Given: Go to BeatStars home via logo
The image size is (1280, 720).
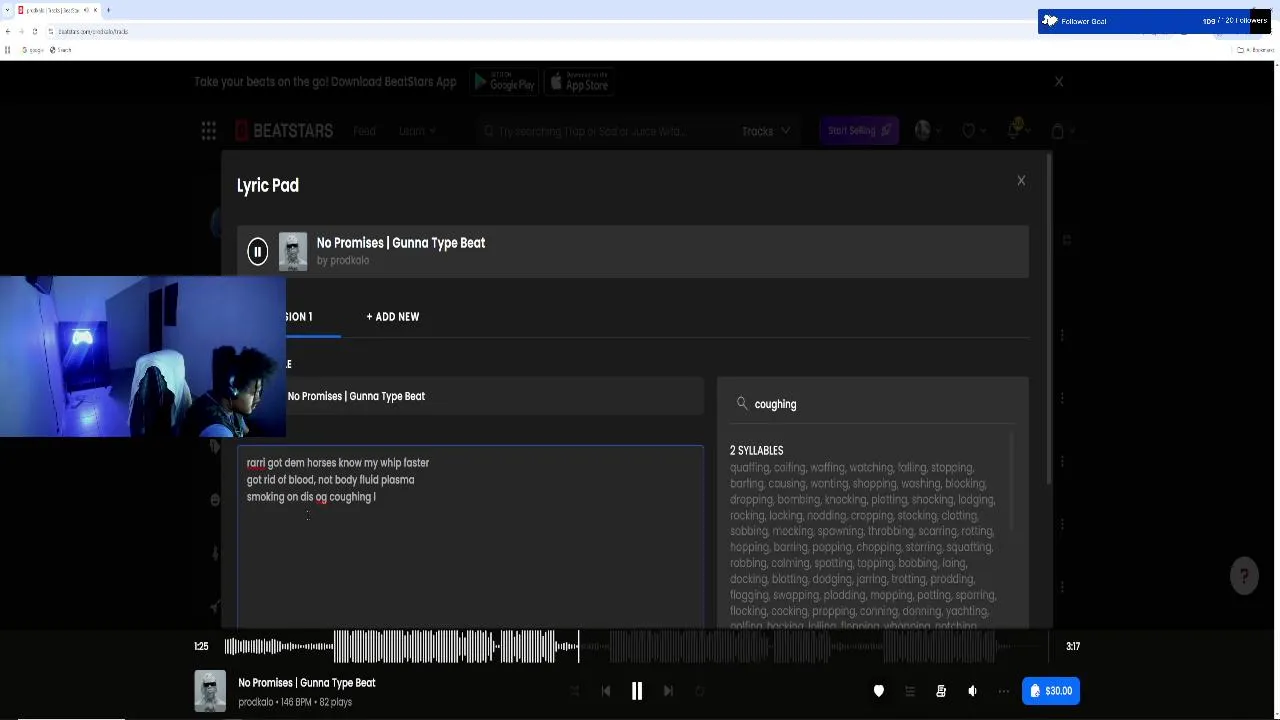Looking at the screenshot, I should click(284, 131).
